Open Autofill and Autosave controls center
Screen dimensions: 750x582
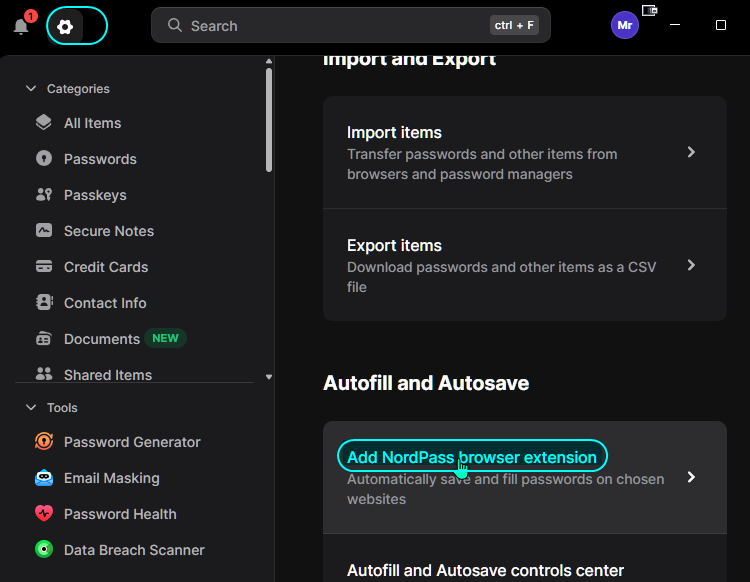pyautogui.click(x=485, y=570)
